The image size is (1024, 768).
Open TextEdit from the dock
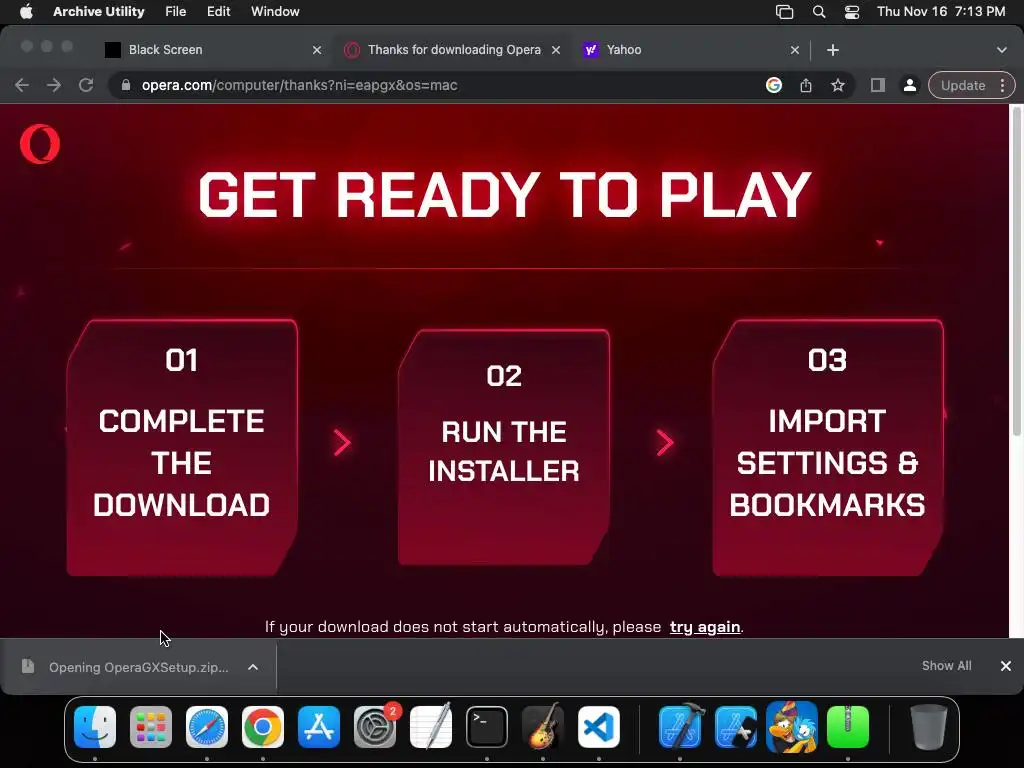431,727
